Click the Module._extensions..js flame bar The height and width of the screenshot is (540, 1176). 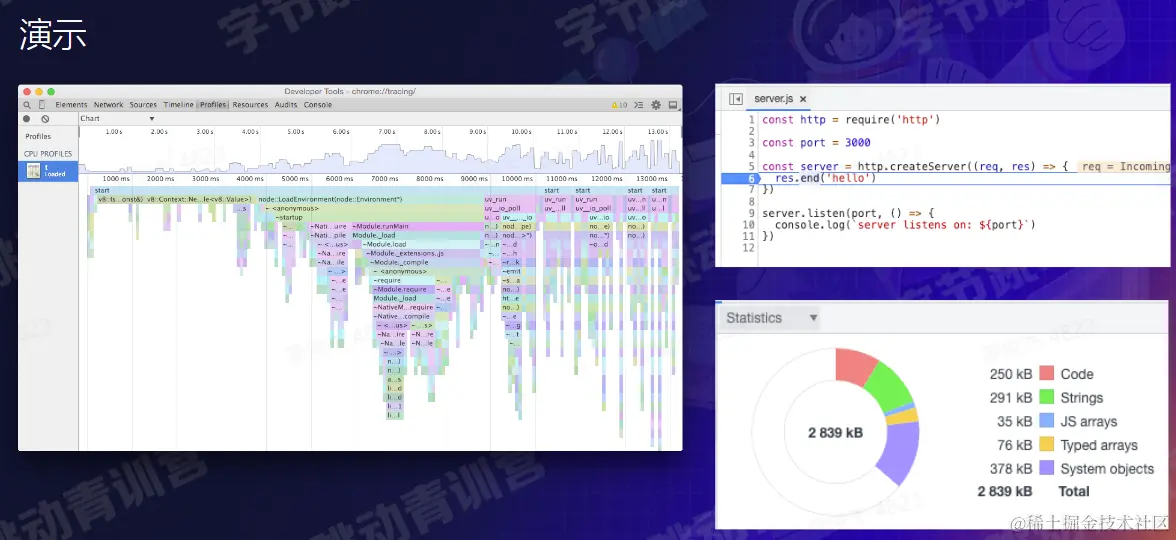click(423, 254)
